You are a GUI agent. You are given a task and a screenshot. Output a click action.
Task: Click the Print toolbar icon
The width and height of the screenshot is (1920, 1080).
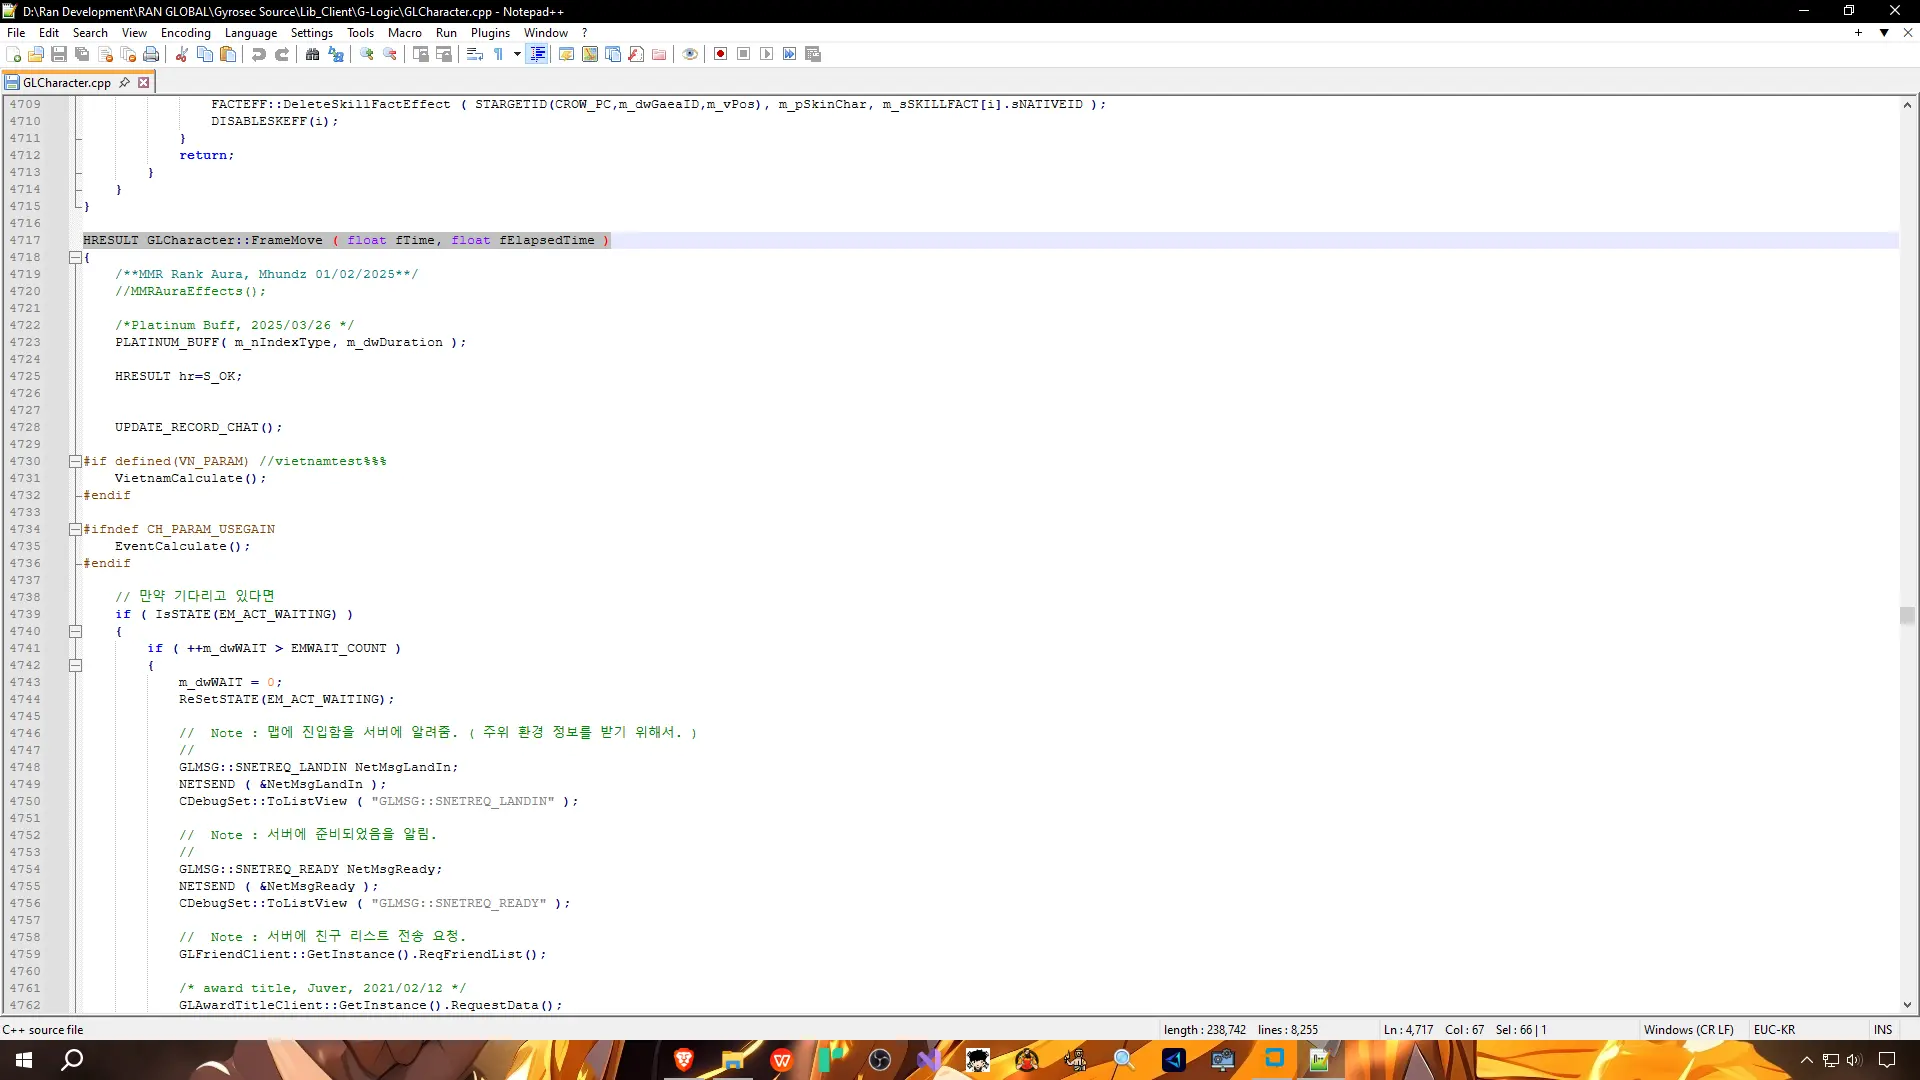tap(151, 54)
